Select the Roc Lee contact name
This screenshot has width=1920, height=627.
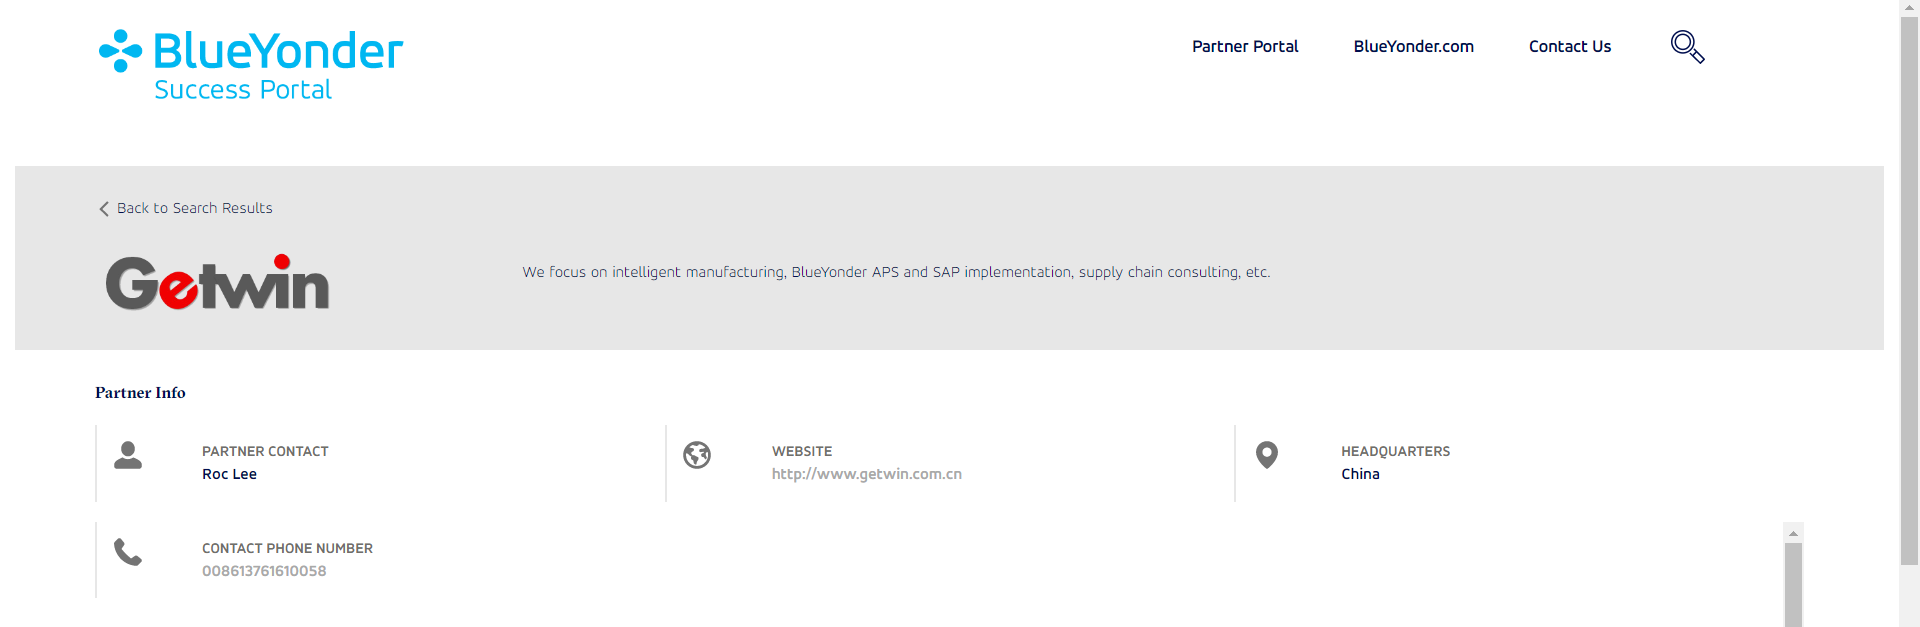[x=229, y=474]
